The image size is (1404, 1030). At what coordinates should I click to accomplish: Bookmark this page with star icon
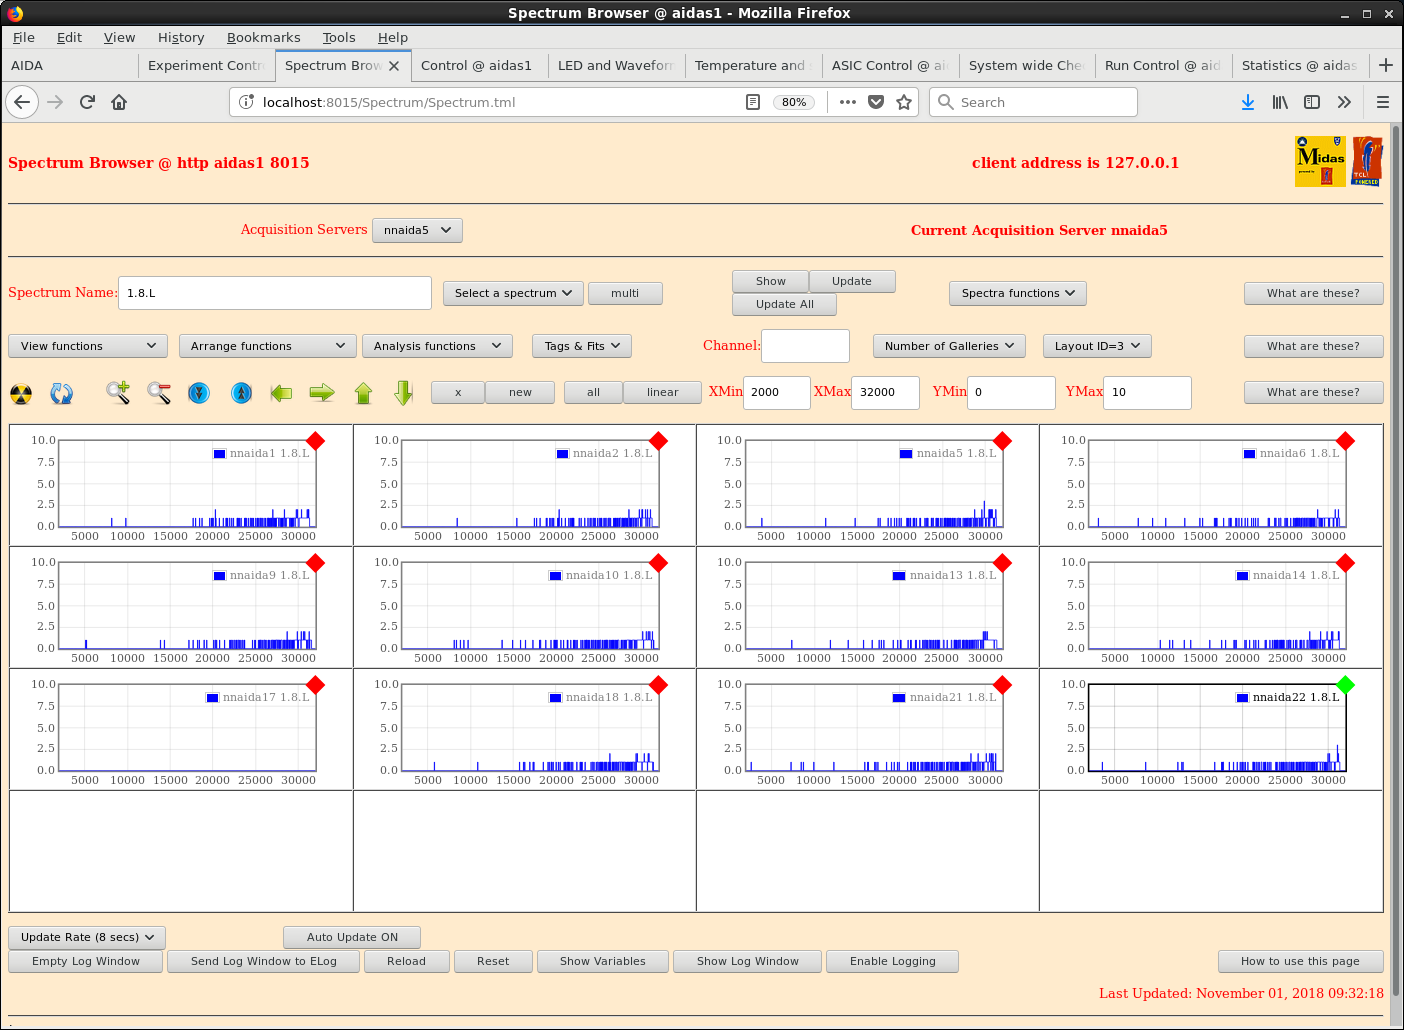click(904, 102)
